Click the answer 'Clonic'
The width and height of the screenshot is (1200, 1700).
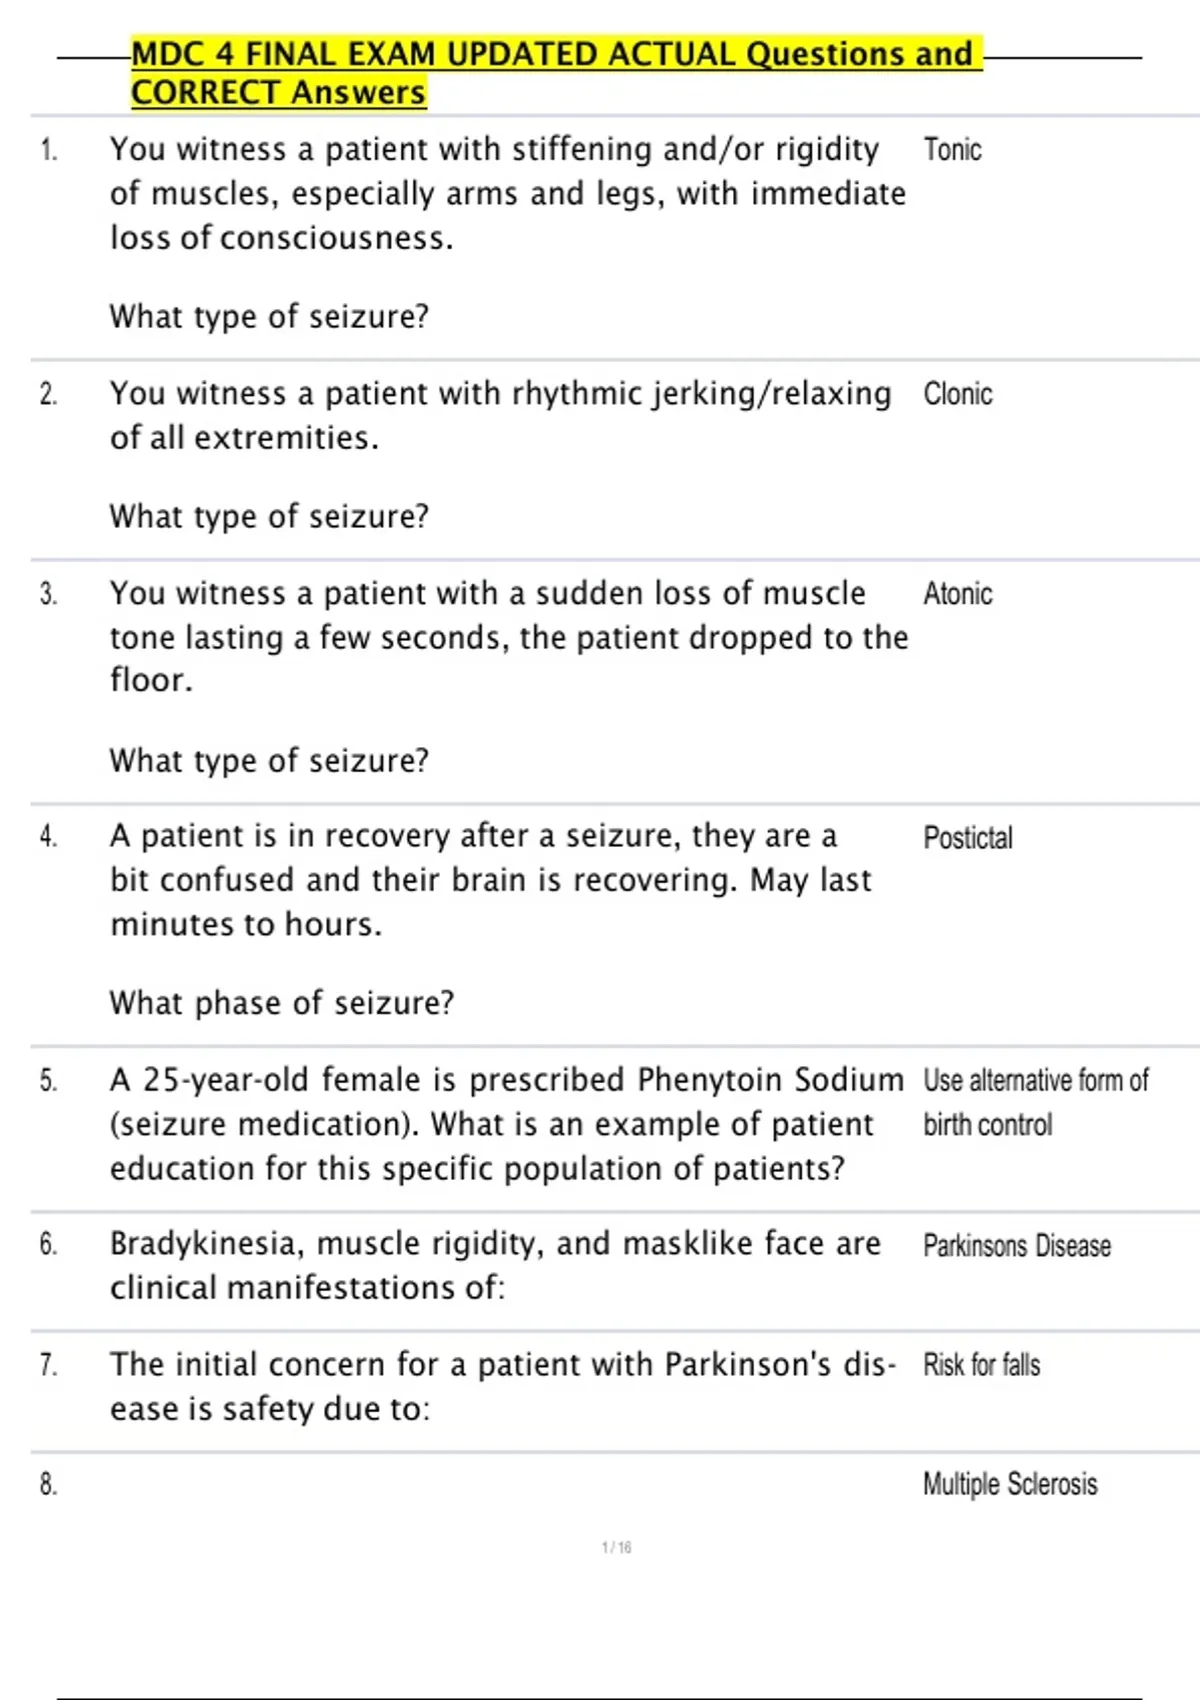pos(957,394)
